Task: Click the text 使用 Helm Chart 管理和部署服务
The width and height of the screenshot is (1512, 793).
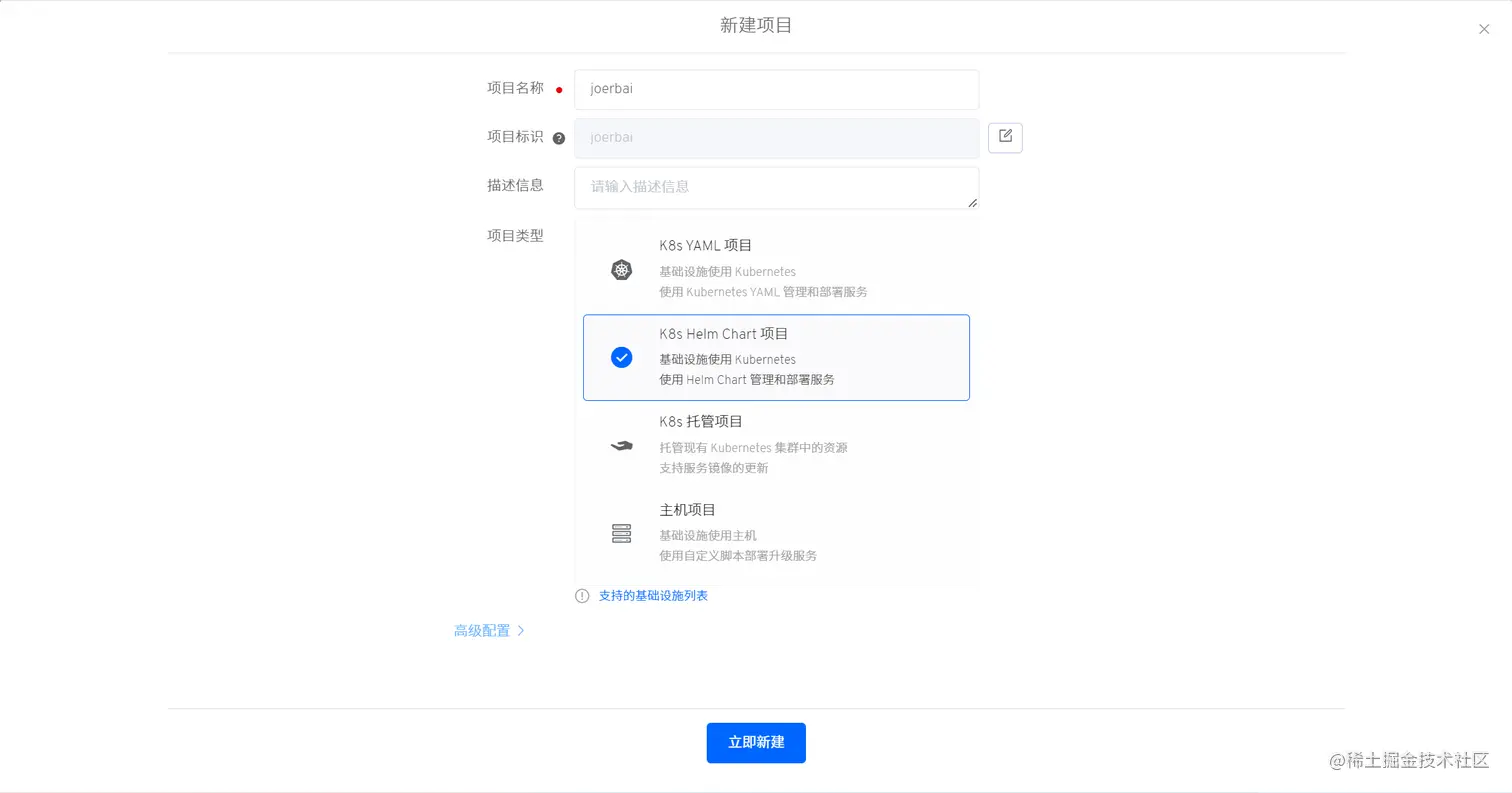Action: (747, 380)
